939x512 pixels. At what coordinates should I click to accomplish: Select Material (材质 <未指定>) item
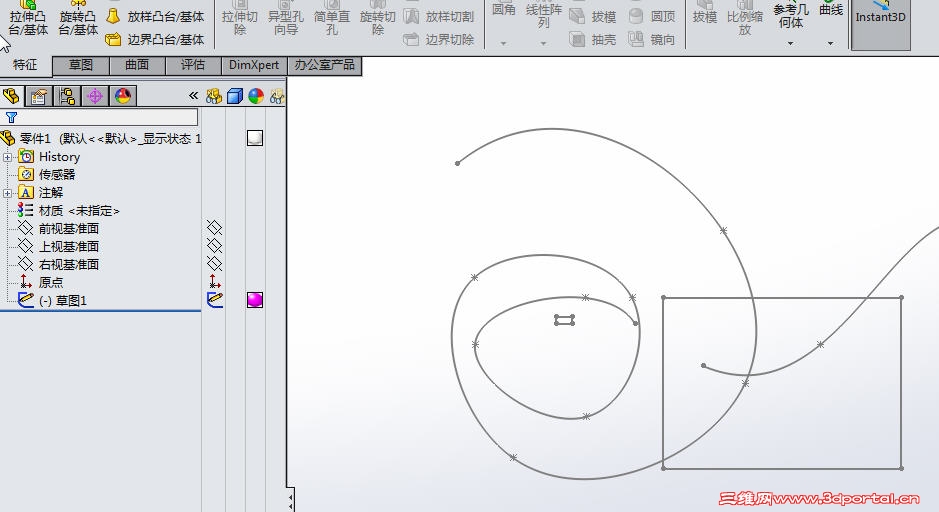(x=69, y=210)
